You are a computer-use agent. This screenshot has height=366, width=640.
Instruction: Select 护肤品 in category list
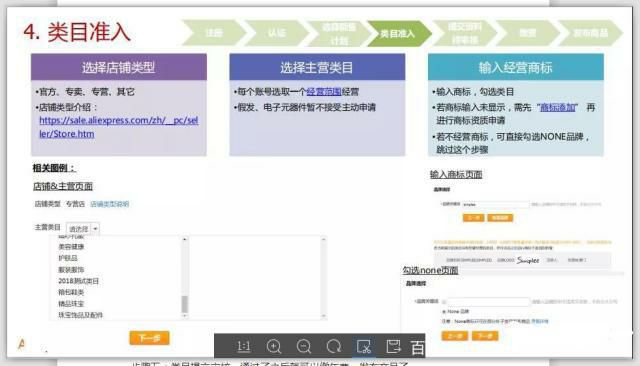point(67,258)
